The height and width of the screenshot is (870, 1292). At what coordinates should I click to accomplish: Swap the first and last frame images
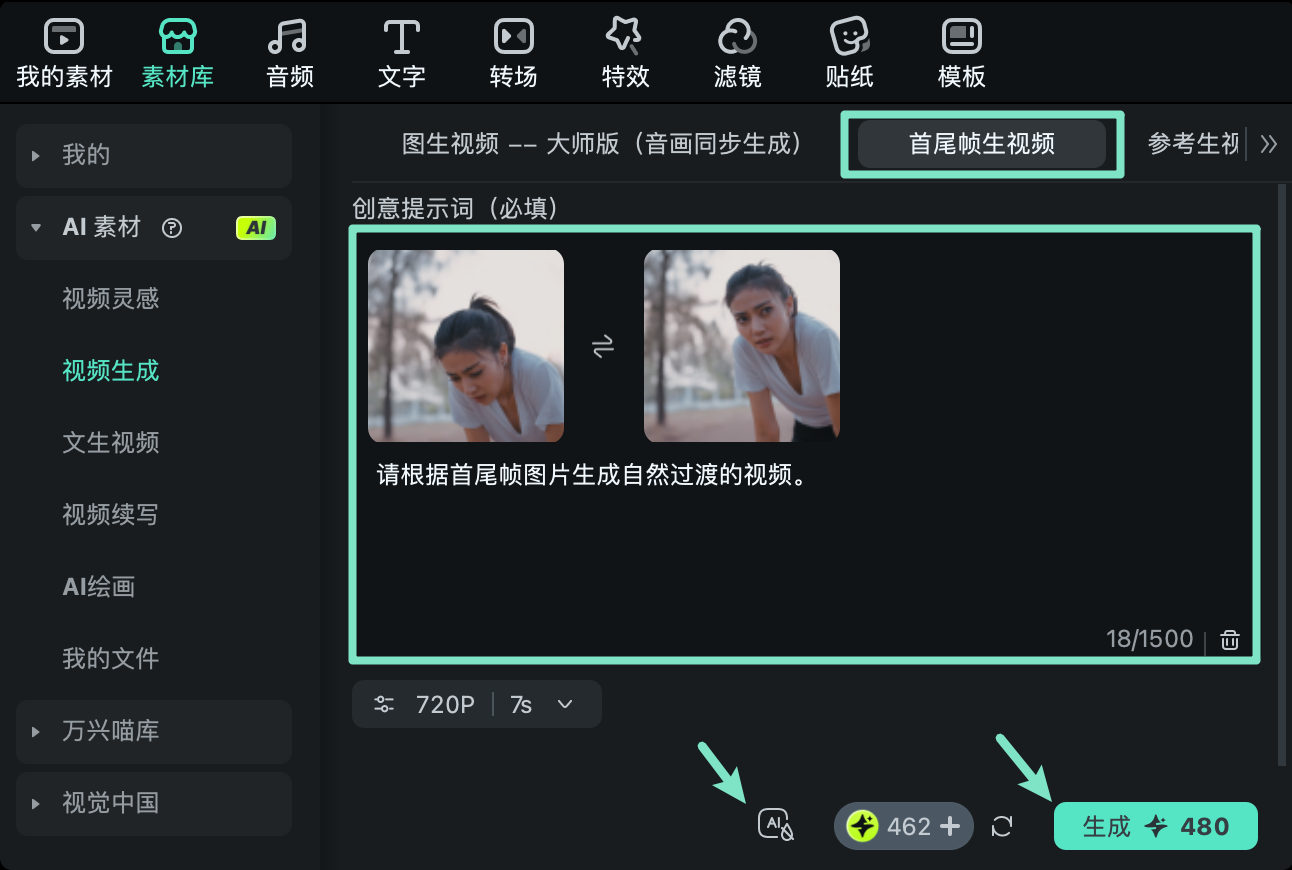point(603,346)
